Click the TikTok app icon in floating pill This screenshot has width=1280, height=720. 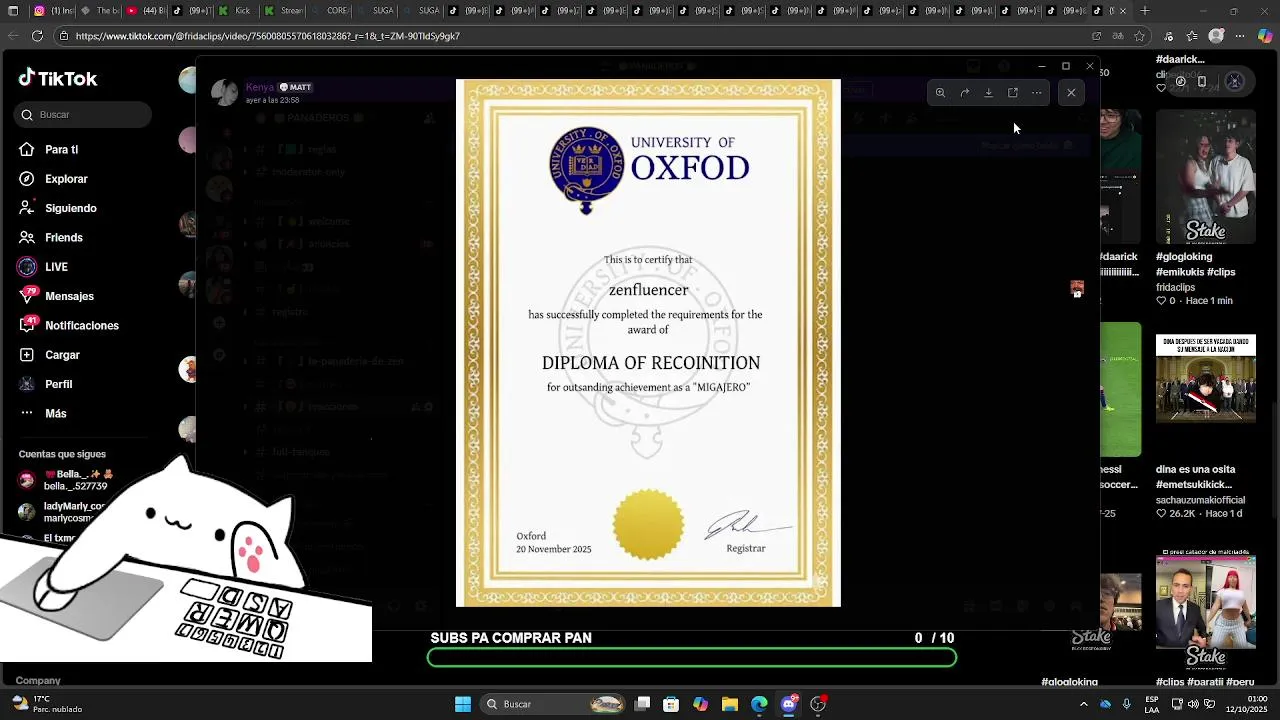(1180, 81)
